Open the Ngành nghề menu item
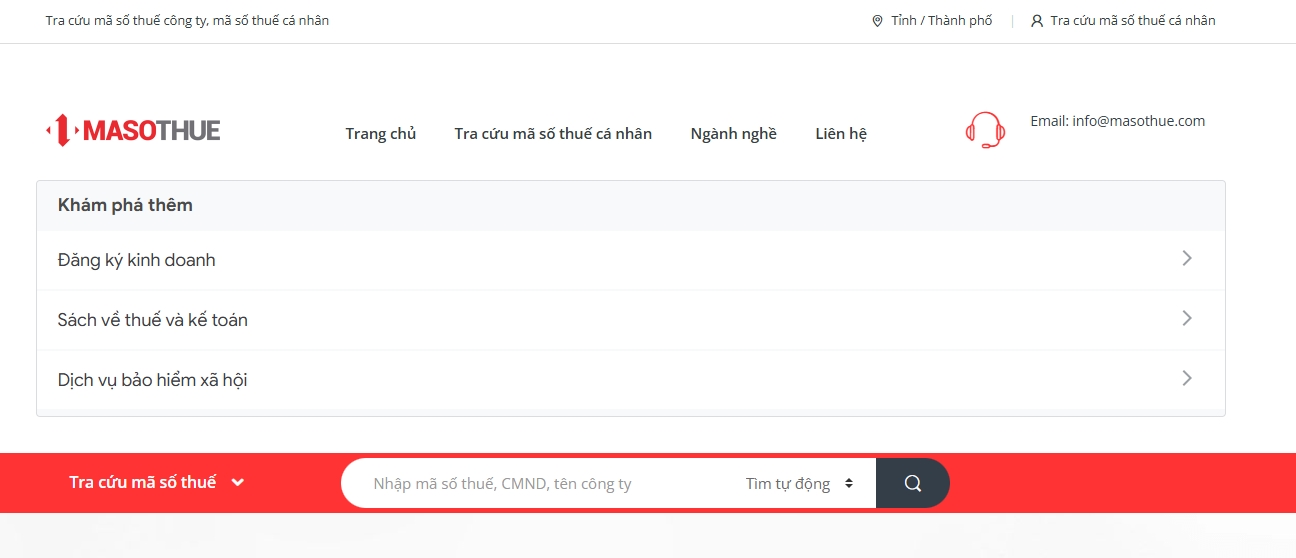The height and width of the screenshot is (558, 1296). (x=733, y=134)
